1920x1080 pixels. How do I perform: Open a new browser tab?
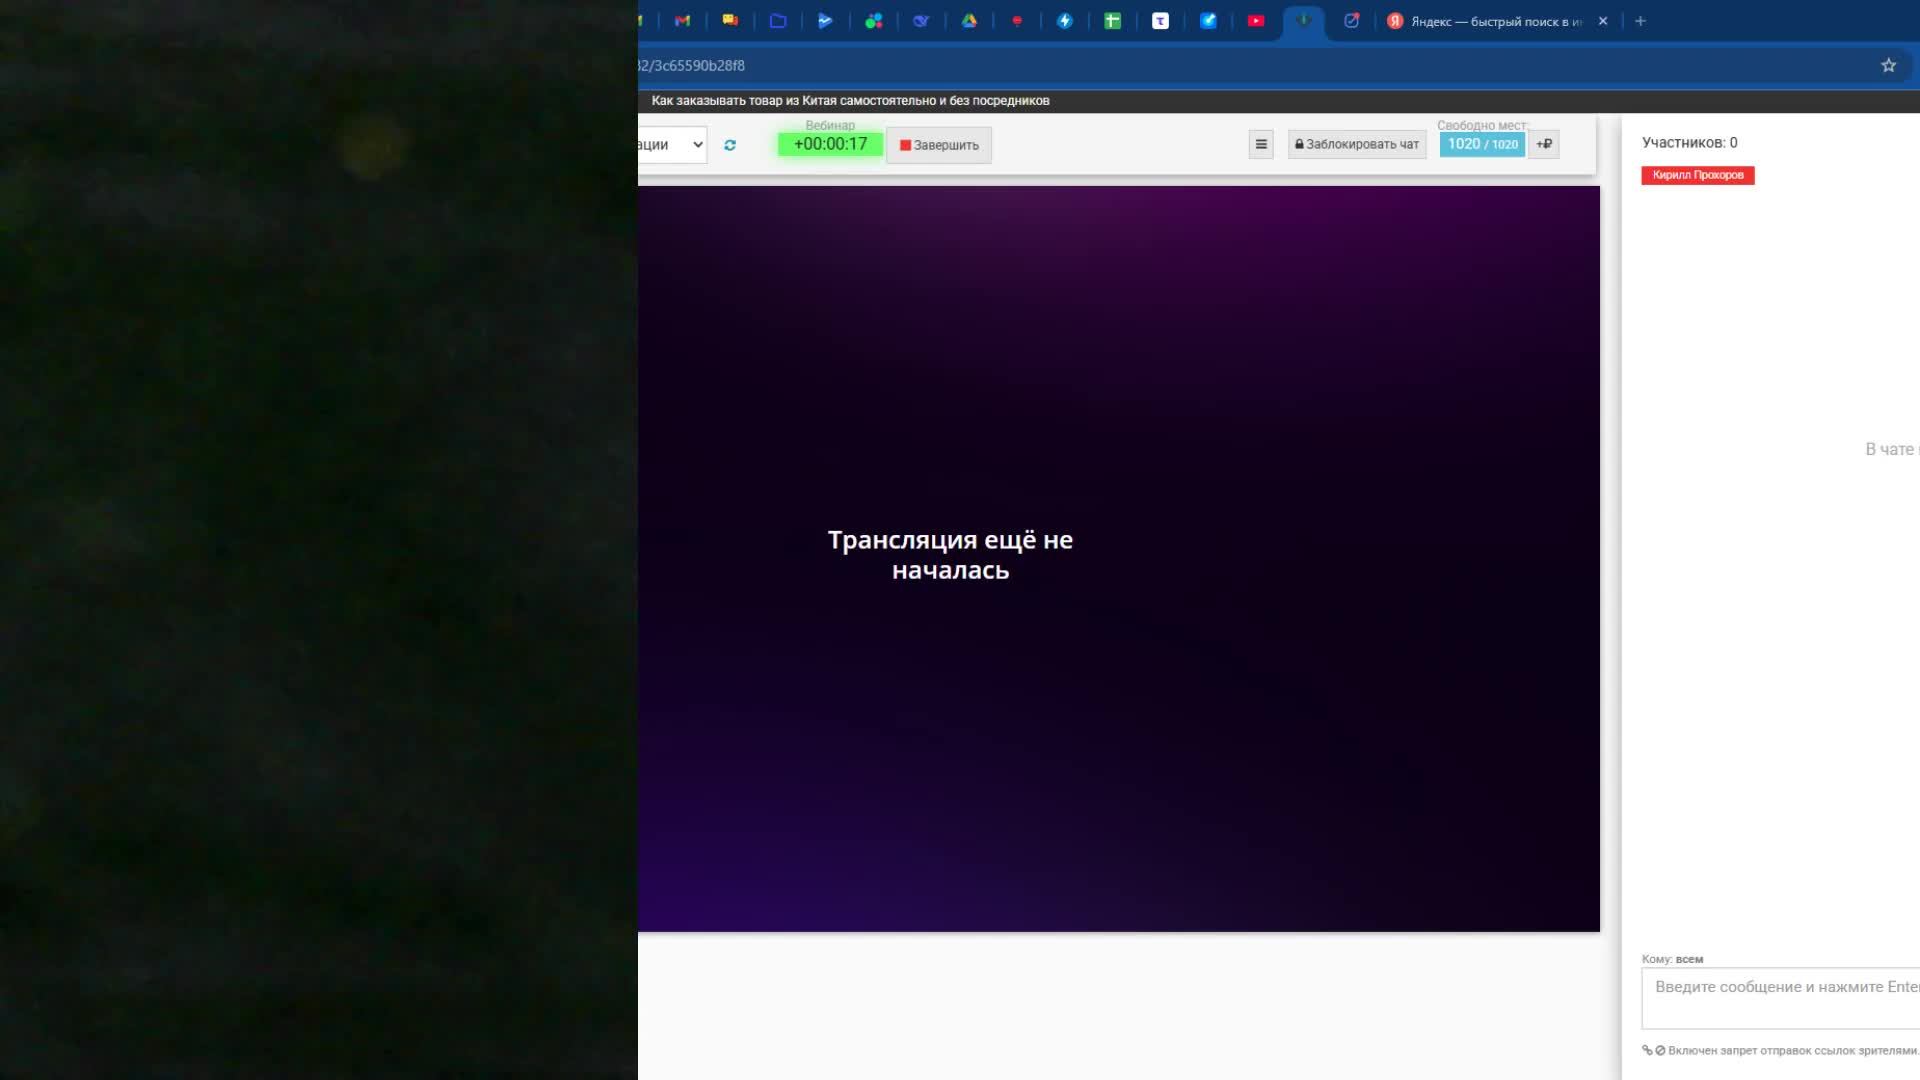(x=1640, y=21)
